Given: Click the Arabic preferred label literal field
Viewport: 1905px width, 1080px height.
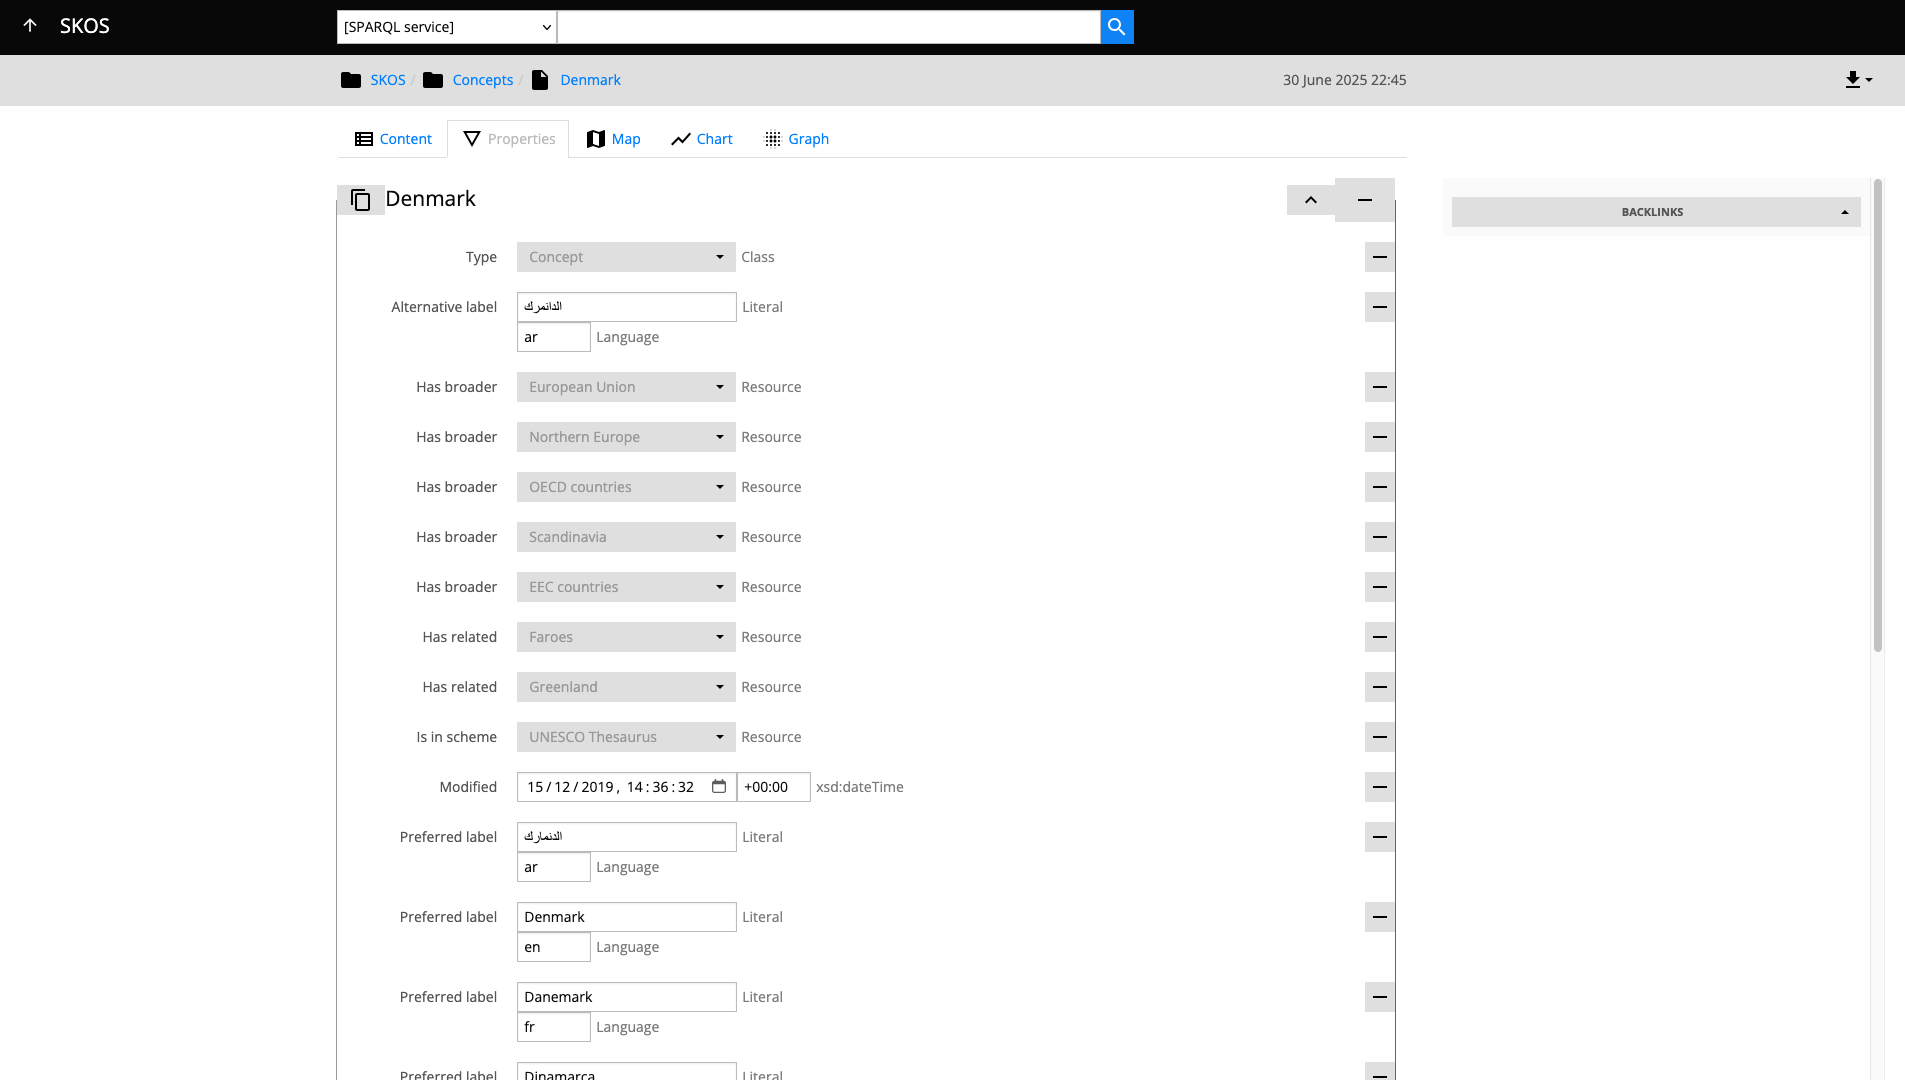Looking at the screenshot, I should [627, 837].
